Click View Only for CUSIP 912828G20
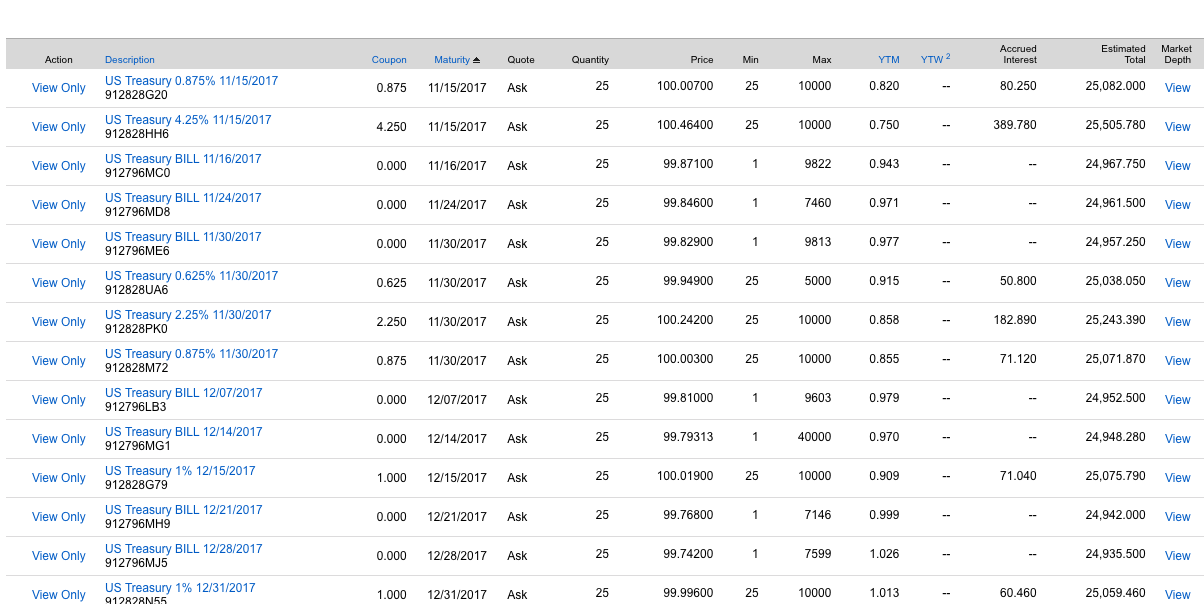 [x=59, y=88]
